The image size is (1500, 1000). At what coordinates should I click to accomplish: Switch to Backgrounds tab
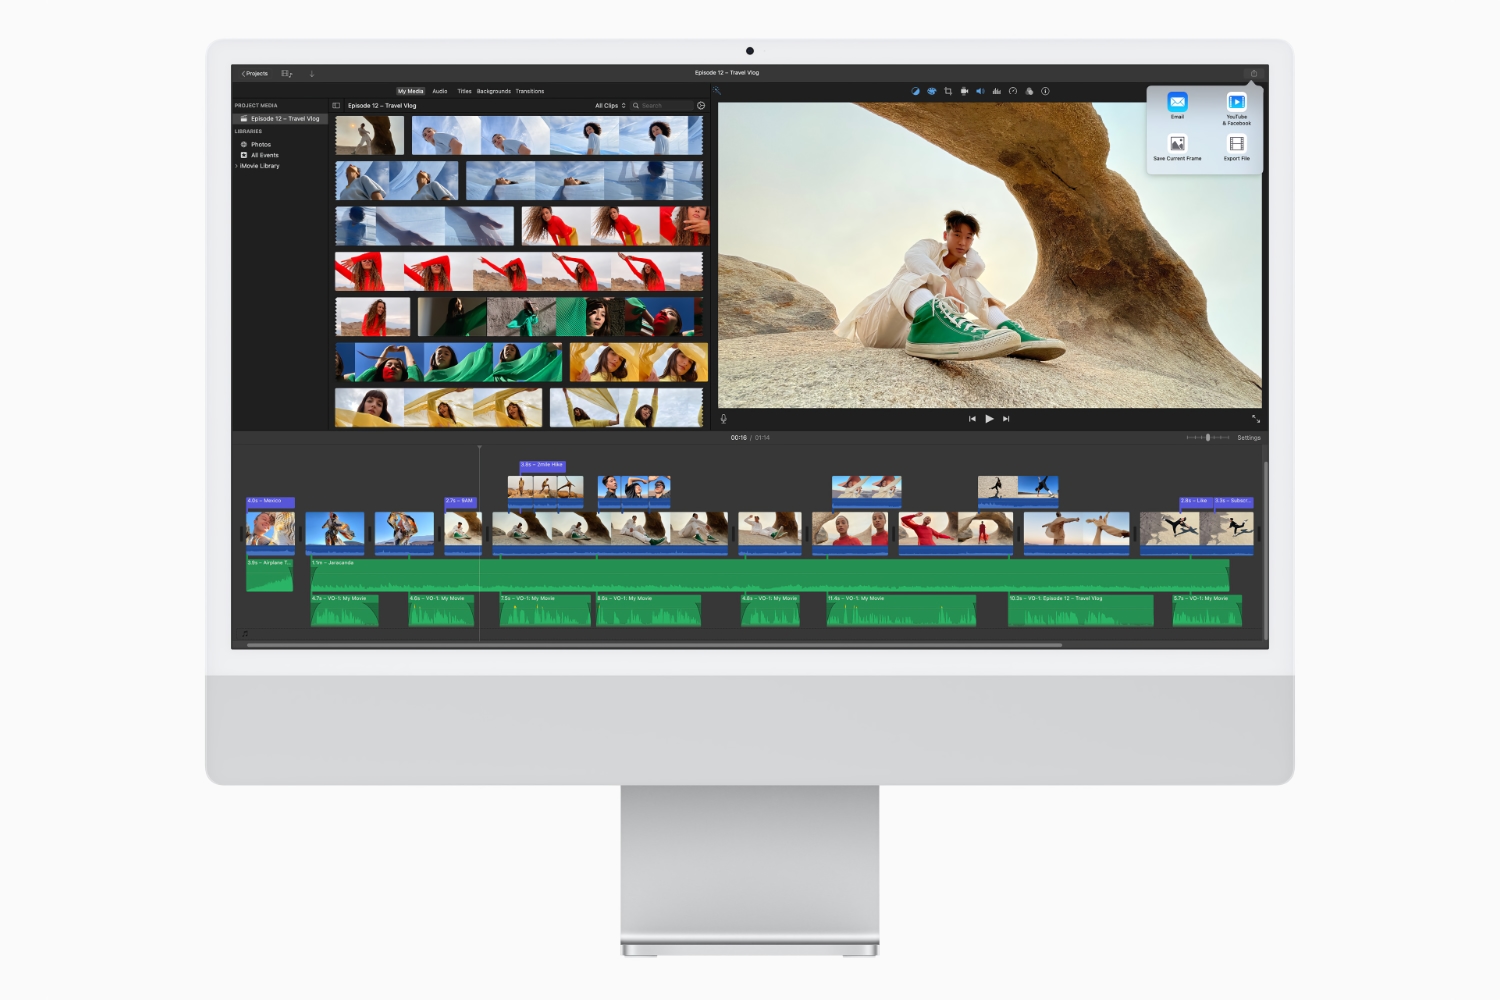click(494, 91)
